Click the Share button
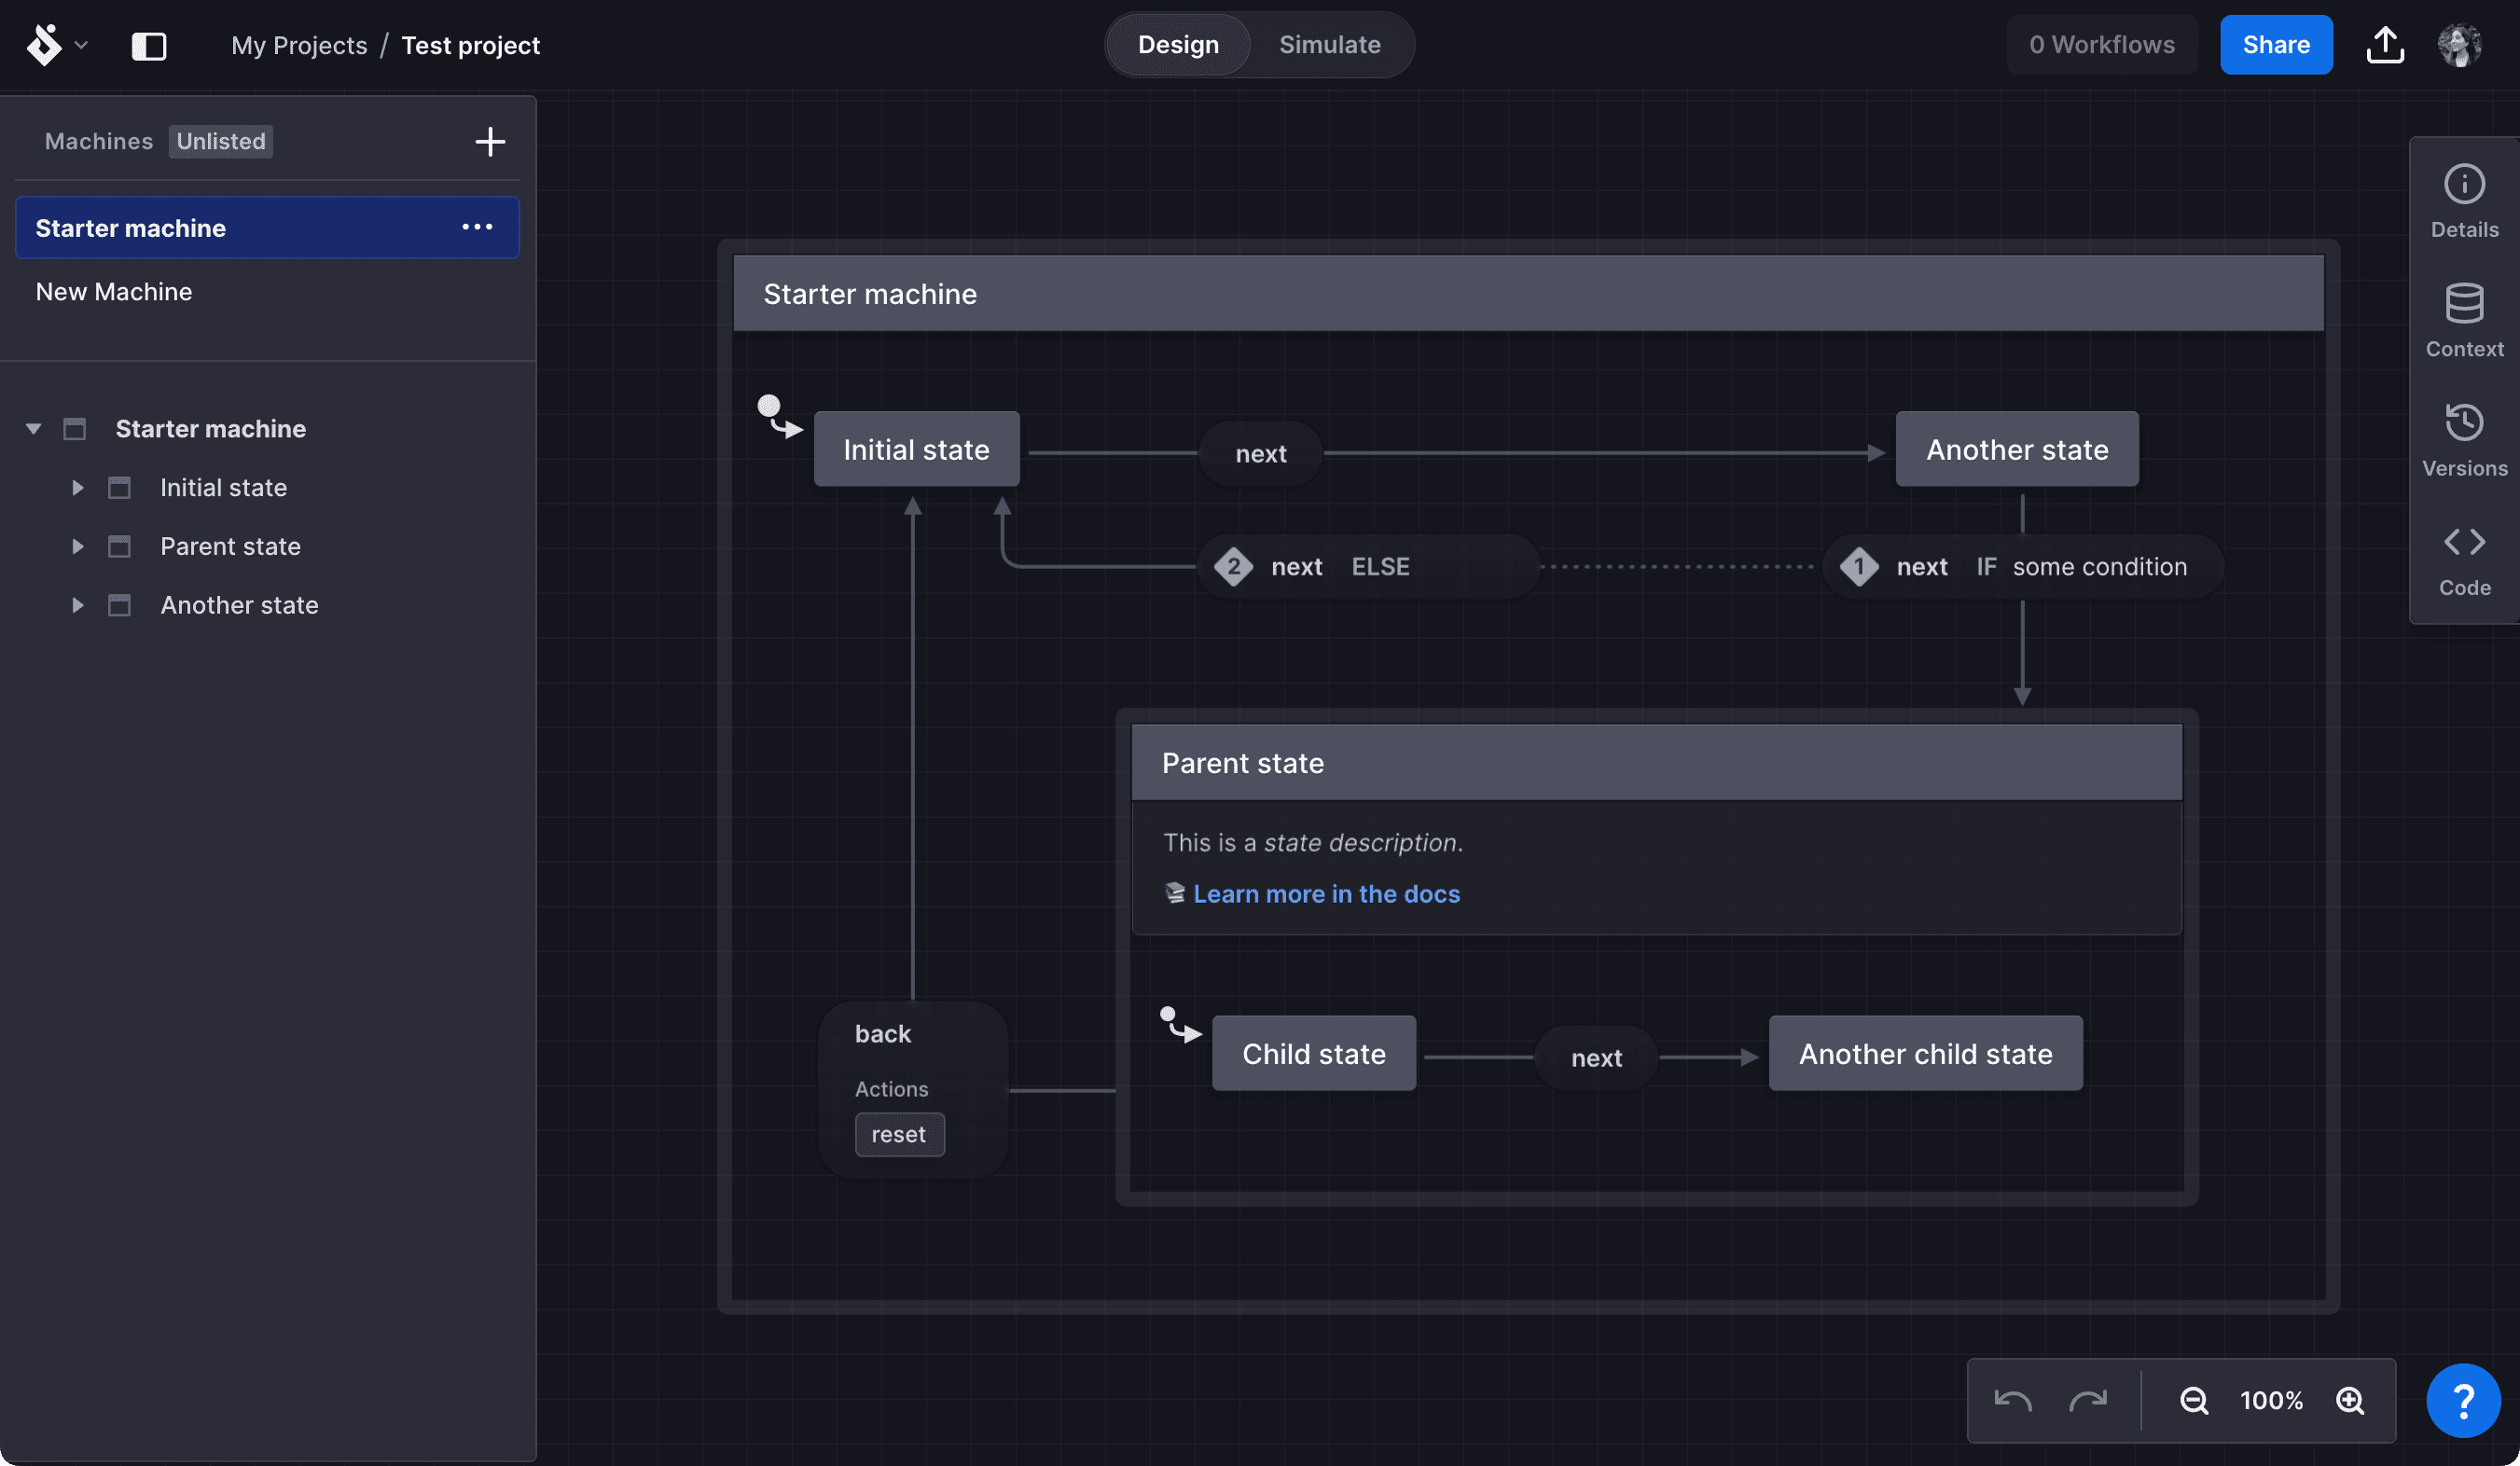The height and width of the screenshot is (1466, 2520). pos(2275,45)
